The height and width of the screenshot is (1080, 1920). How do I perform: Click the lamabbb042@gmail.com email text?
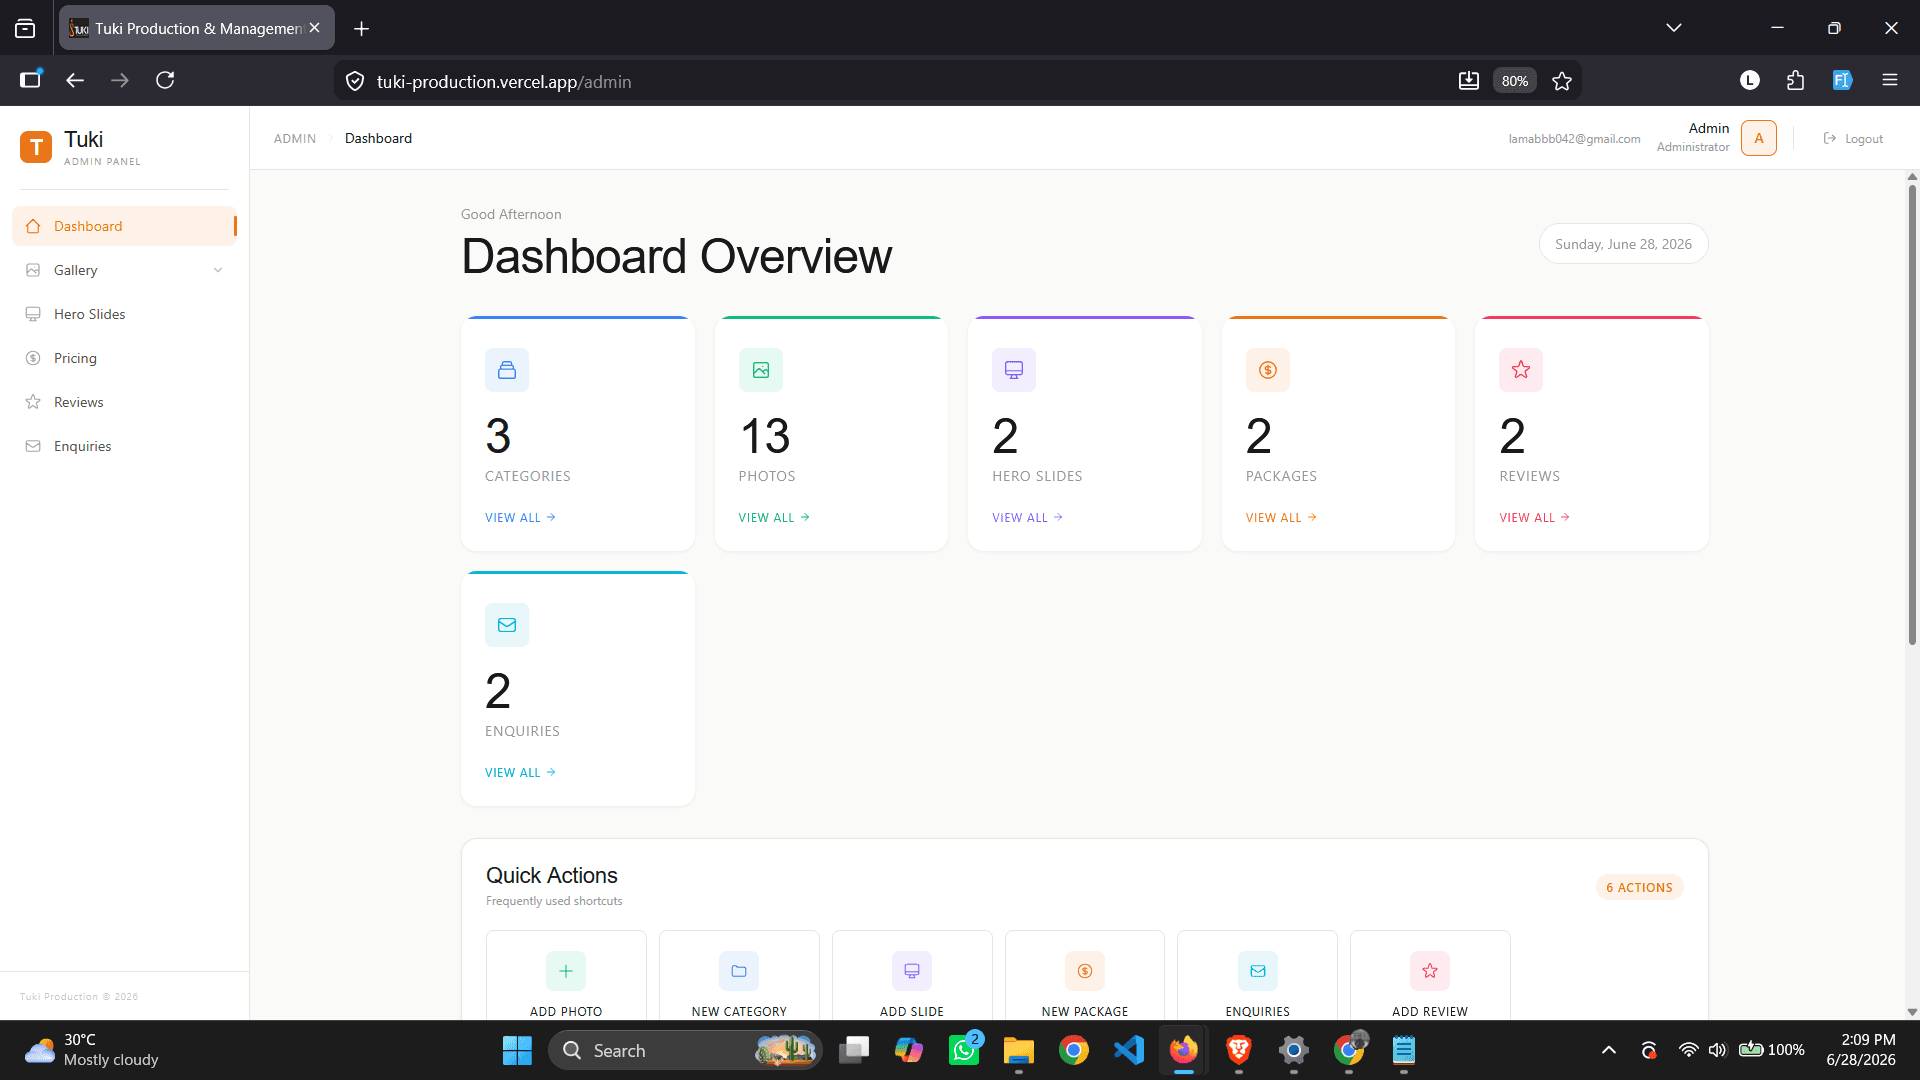click(x=1574, y=139)
